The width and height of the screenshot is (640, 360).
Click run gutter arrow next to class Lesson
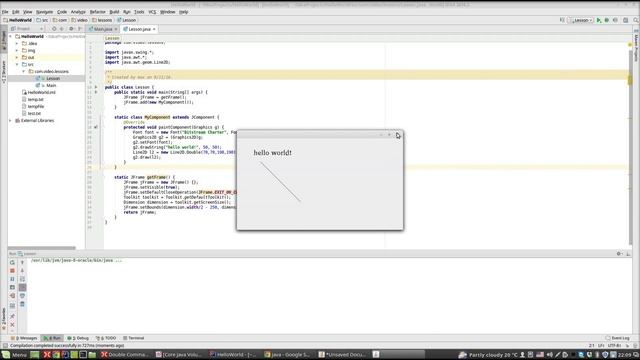[x=96, y=87]
